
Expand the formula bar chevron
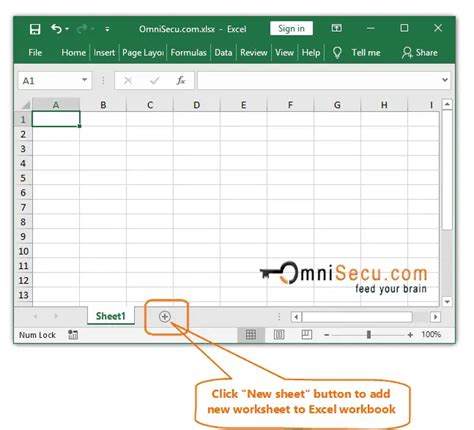pos(445,80)
